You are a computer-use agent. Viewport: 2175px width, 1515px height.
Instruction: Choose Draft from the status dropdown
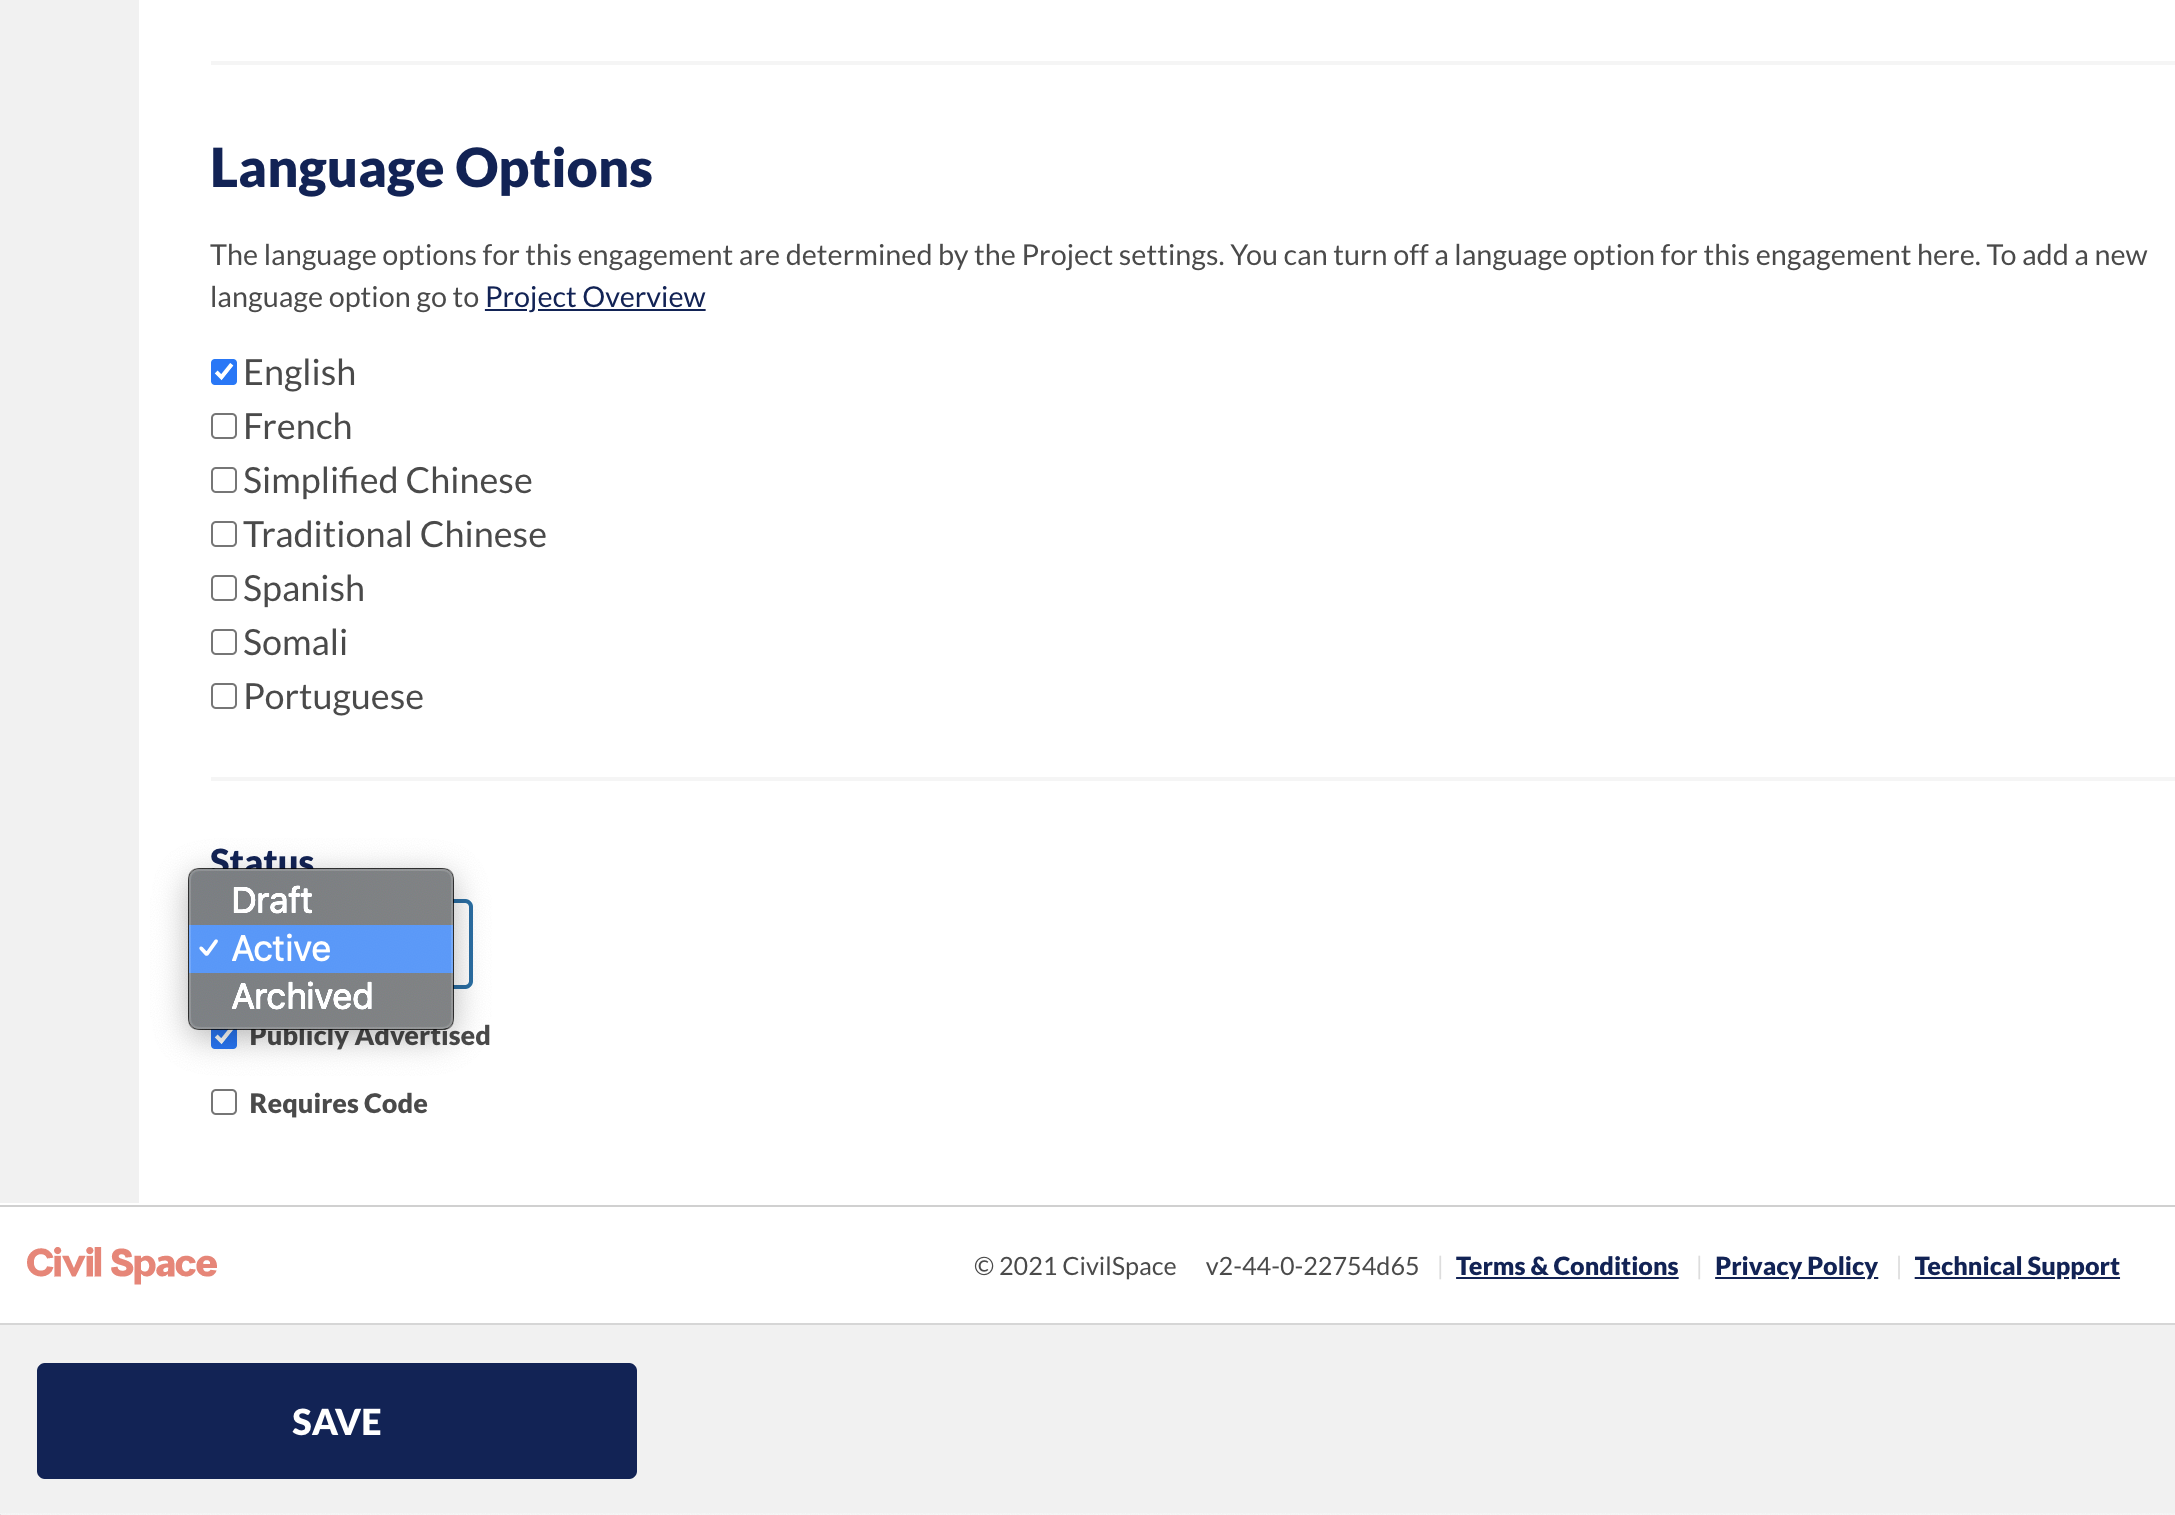tap(321, 900)
